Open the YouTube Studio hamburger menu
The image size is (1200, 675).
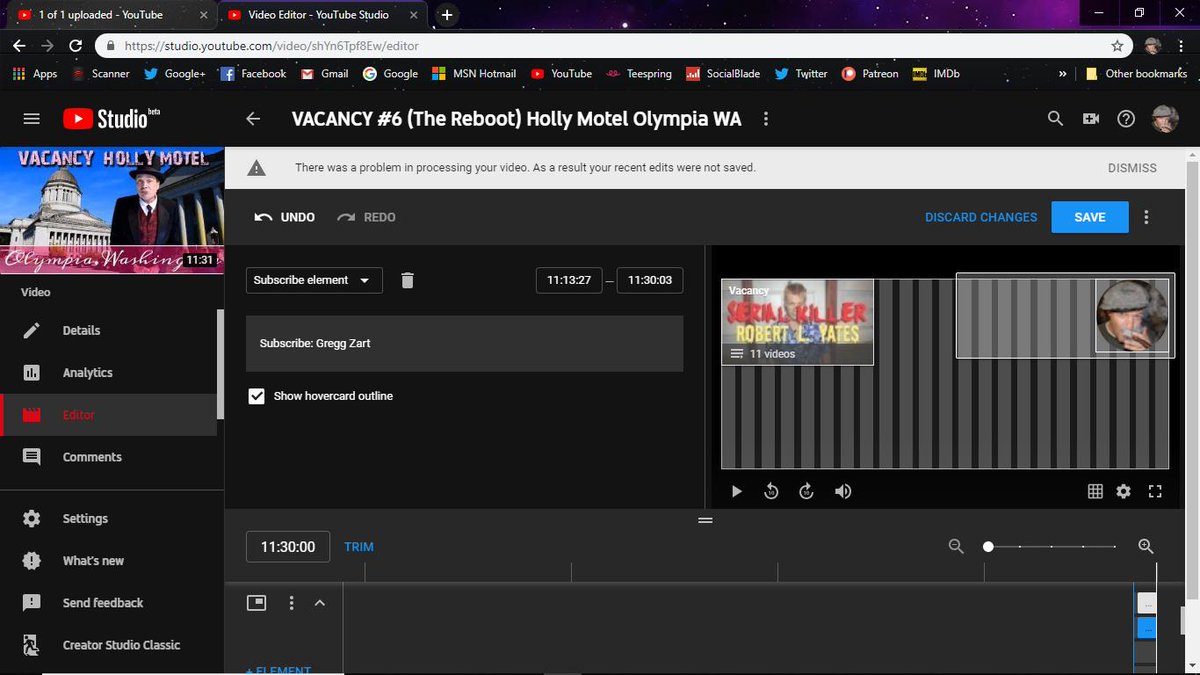pyautogui.click(x=31, y=118)
